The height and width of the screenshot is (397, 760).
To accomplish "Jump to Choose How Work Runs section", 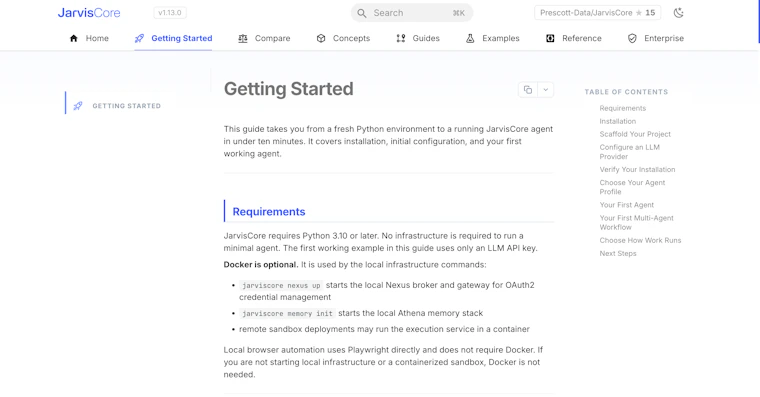I will [x=640, y=240].
